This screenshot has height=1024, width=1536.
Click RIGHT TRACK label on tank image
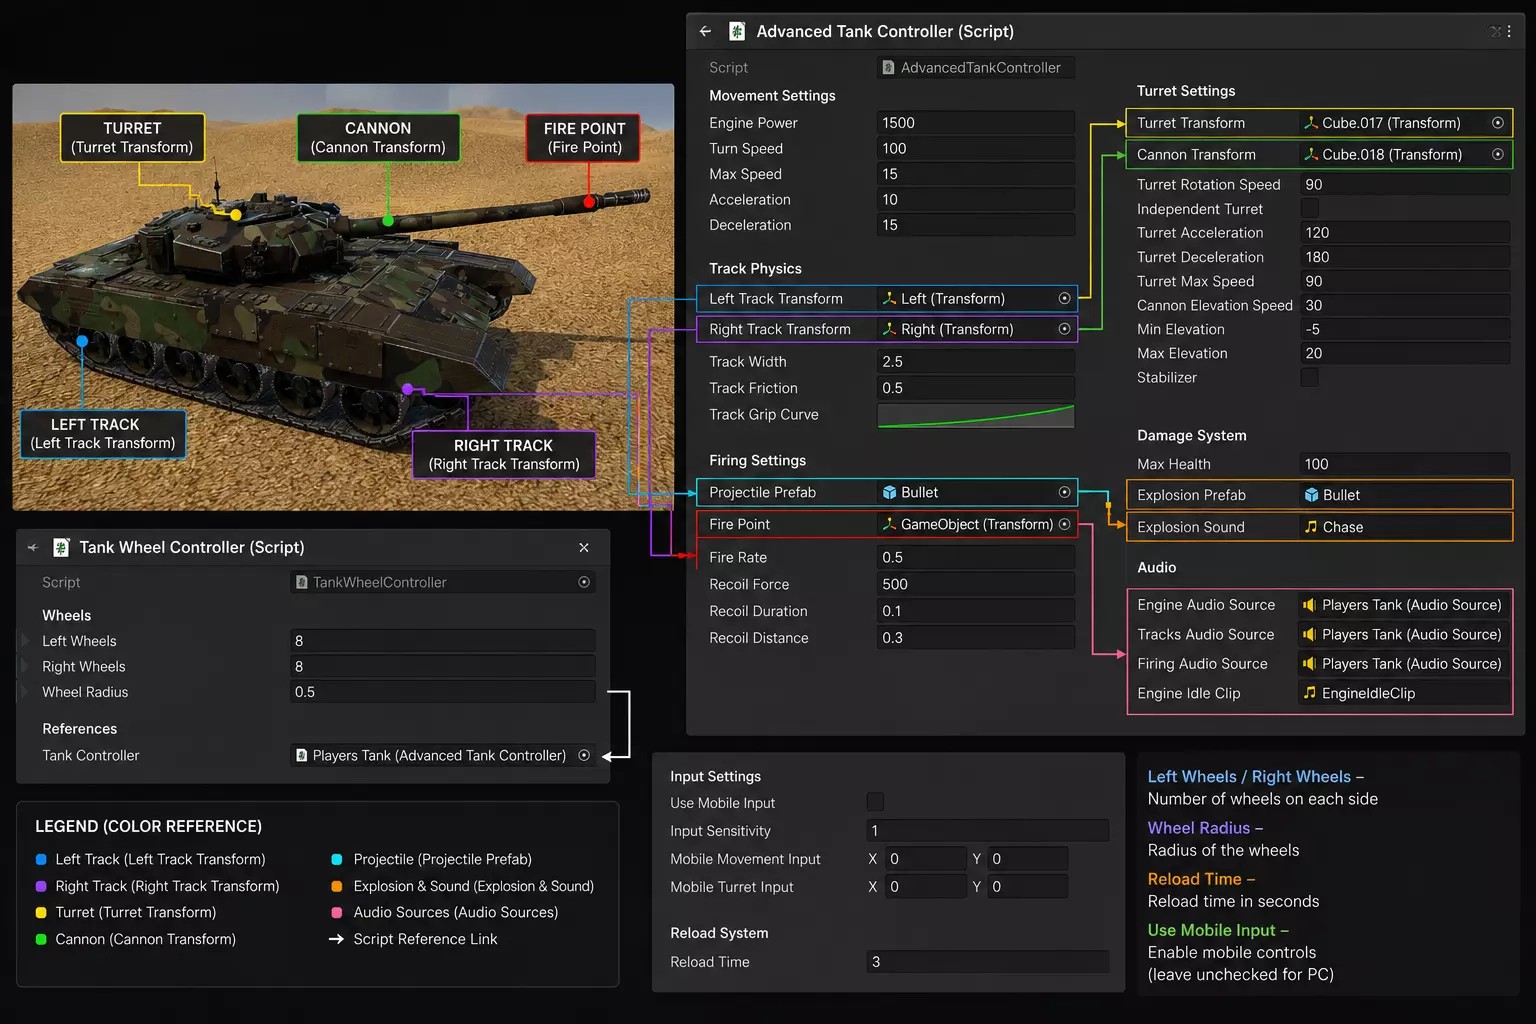(x=504, y=455)
